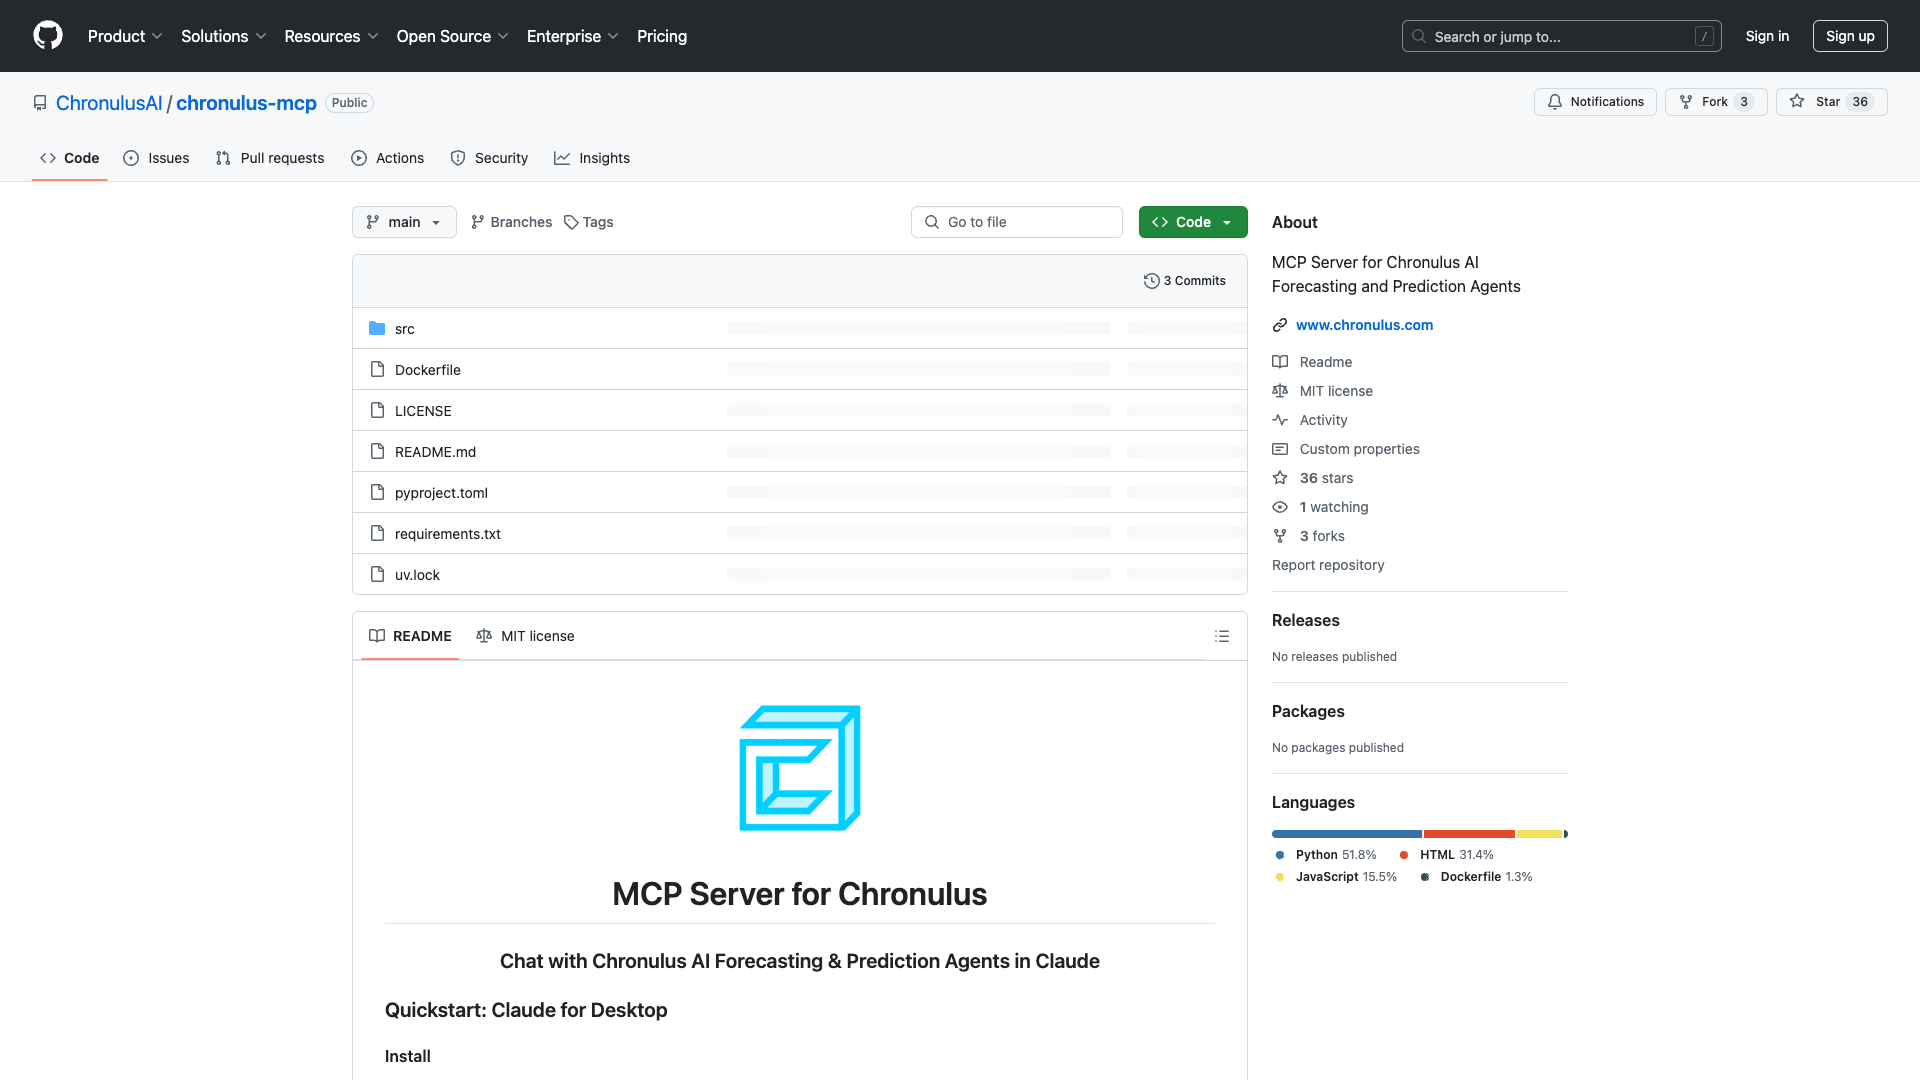Click the MIT license scales icon

[1280, 391]
